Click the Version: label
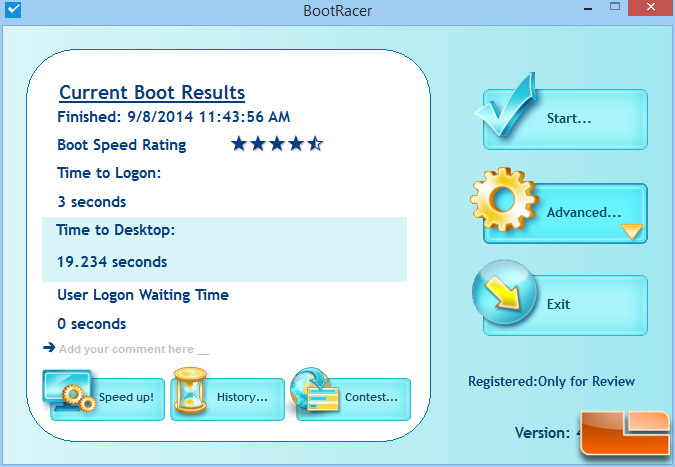 (542, 433)
